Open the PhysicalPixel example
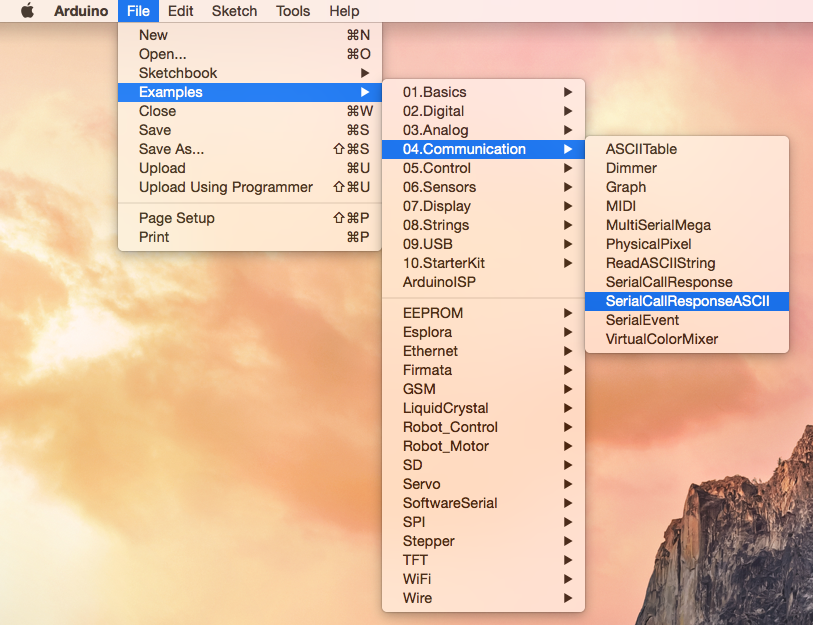 tap(687, 244)
